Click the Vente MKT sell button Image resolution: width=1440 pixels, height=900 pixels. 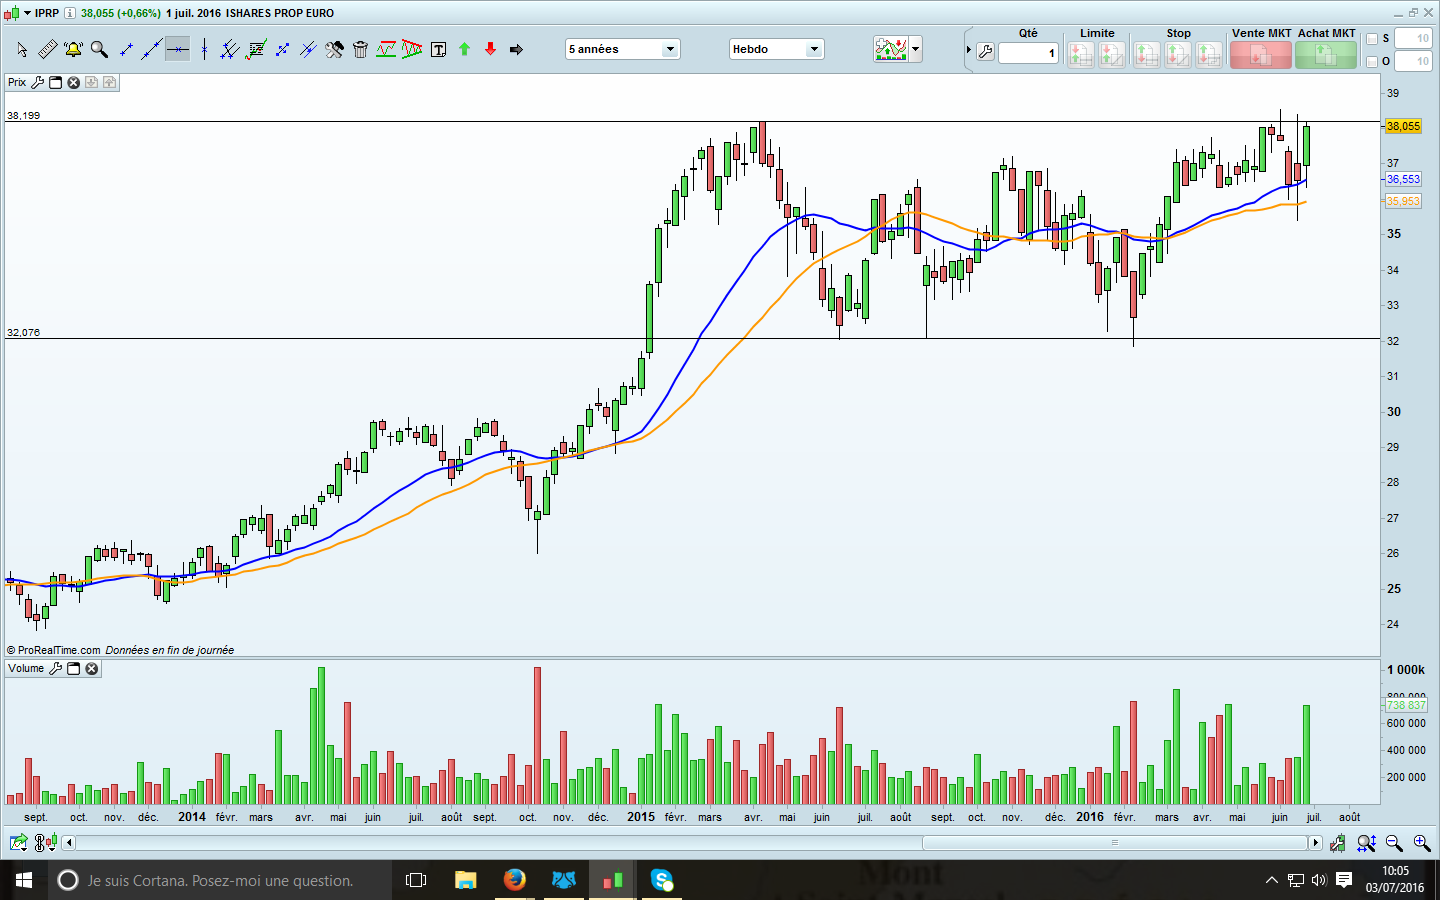click(1260, 55)
